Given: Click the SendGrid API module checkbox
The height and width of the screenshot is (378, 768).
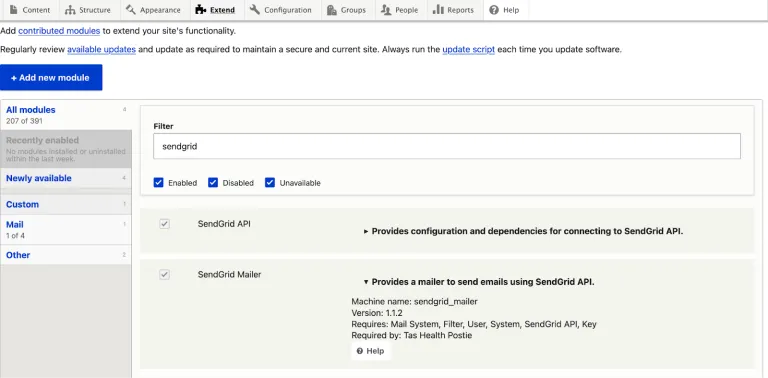Looking at the screenshot, I should [165, 224].
